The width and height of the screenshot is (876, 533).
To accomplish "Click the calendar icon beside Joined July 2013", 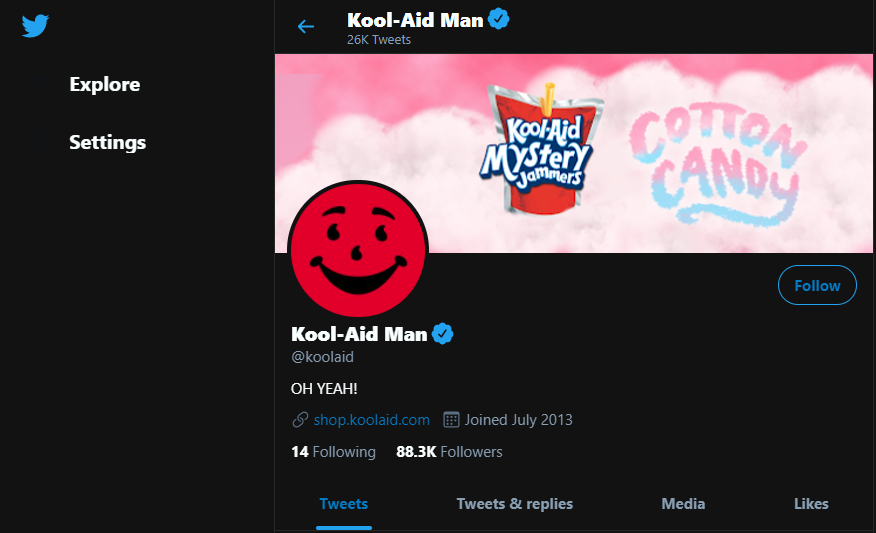I will coord(451,420).
